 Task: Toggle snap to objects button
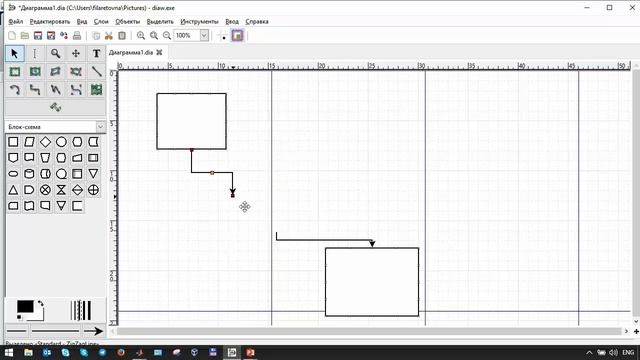238,36
